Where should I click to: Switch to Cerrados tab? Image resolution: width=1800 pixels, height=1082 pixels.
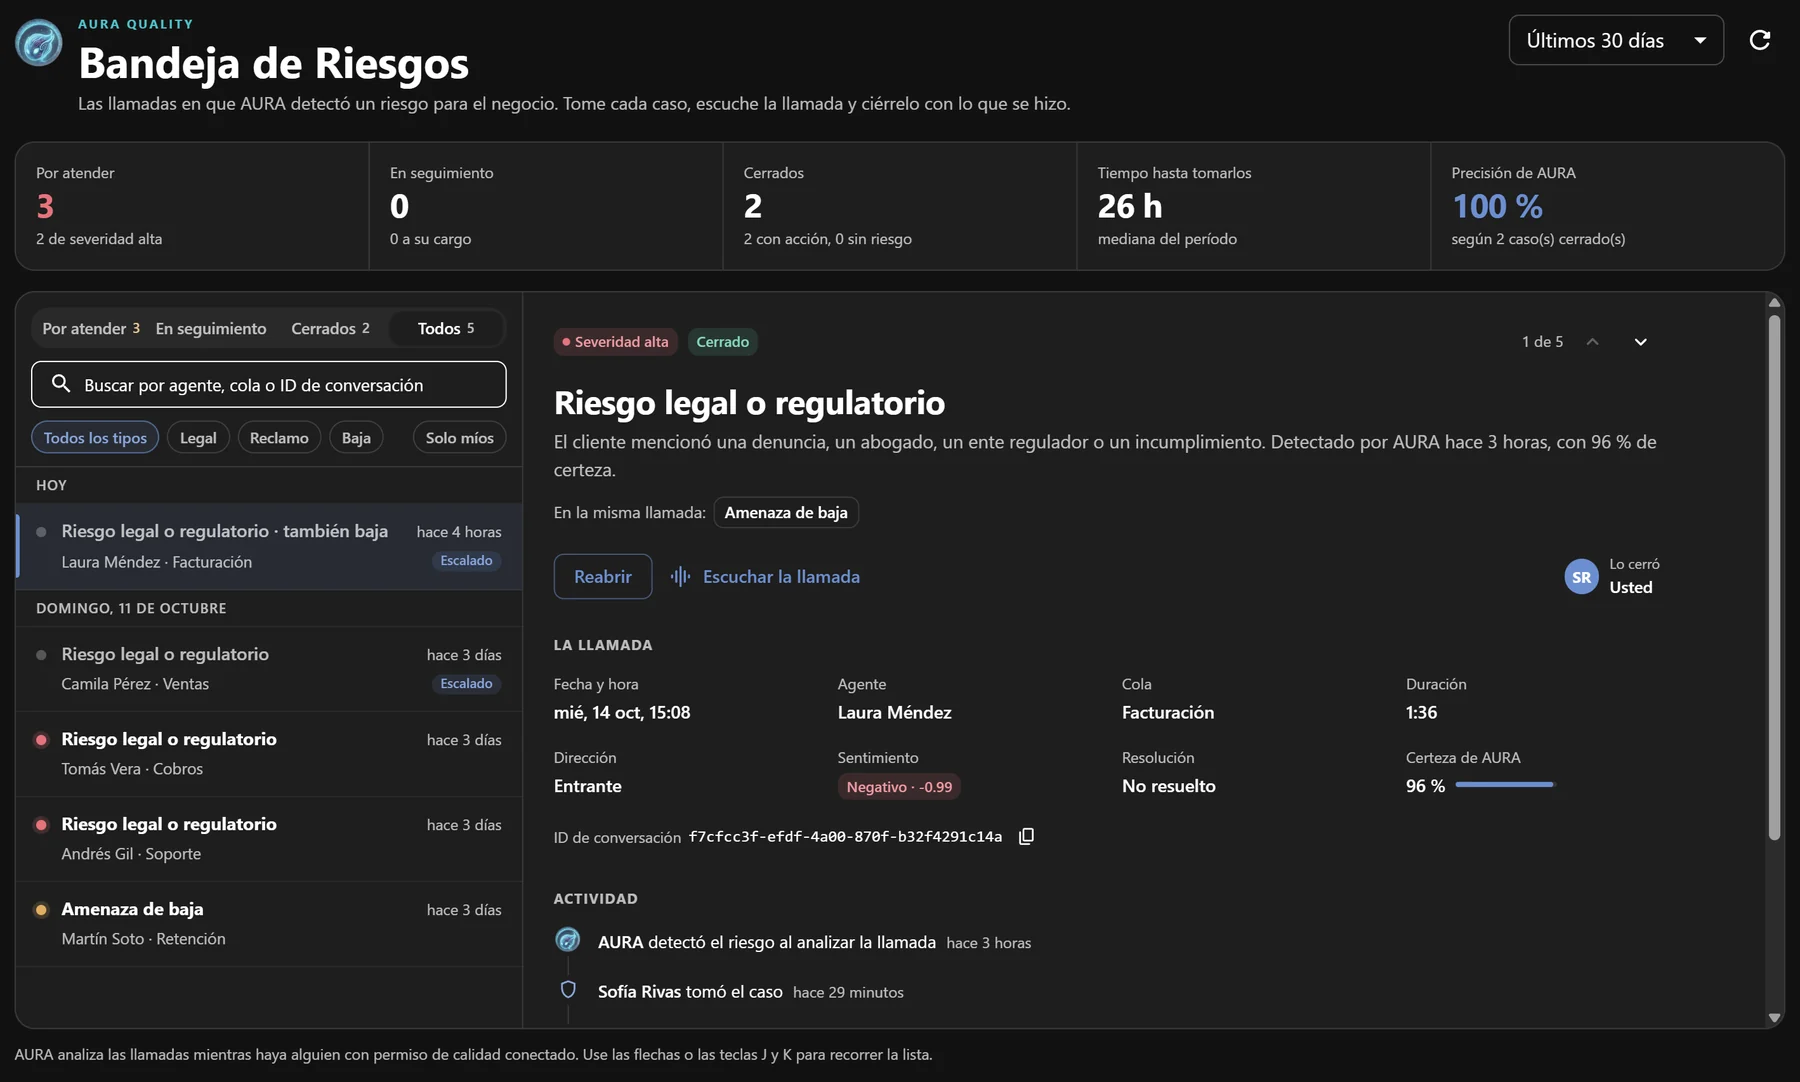point(330,328)
